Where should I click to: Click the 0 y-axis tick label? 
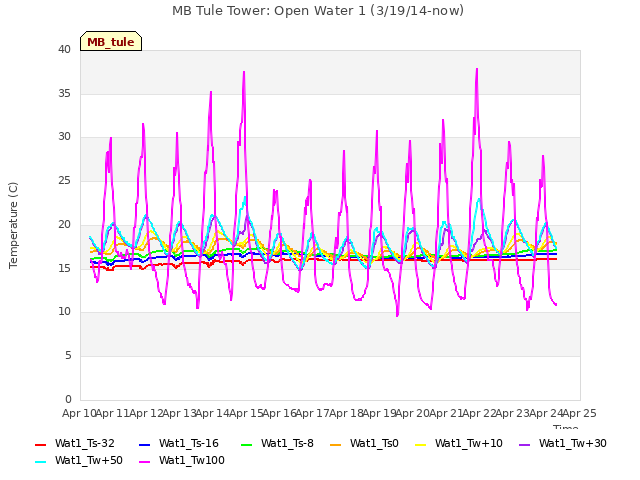pos(68,399)
